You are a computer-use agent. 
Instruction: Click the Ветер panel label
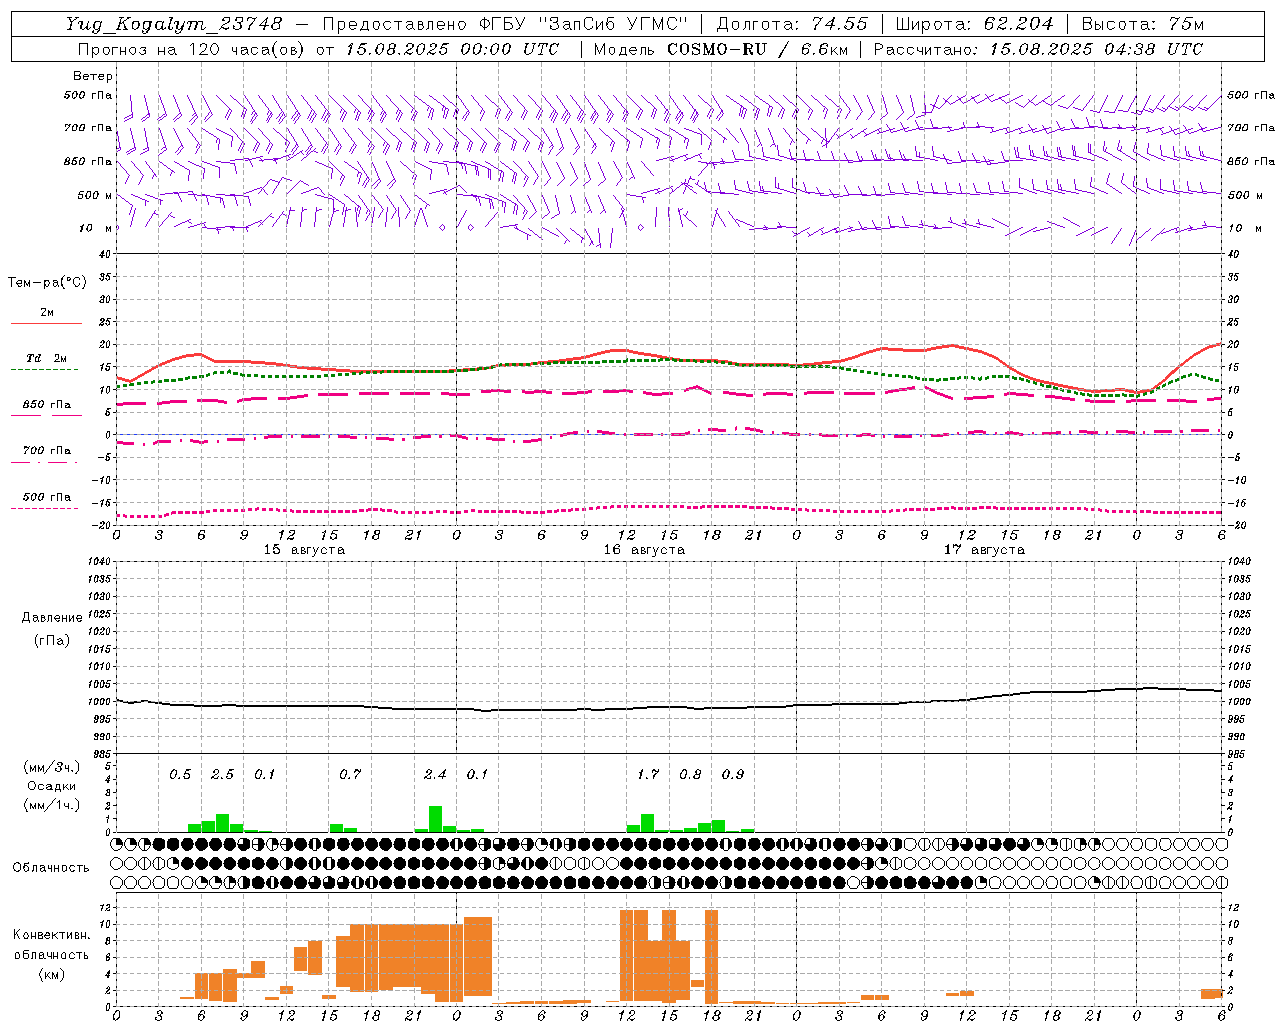point(93,76)
